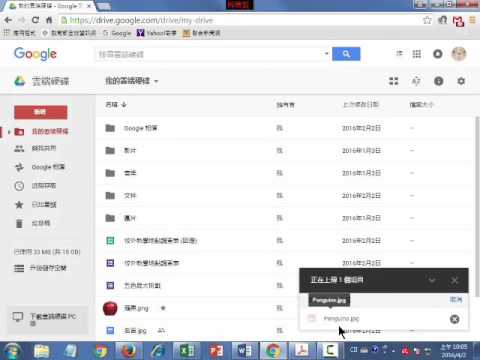Open Excel from the taskbar
The height and width of the screenshot is (360, 480).
(x=187, y=351)
